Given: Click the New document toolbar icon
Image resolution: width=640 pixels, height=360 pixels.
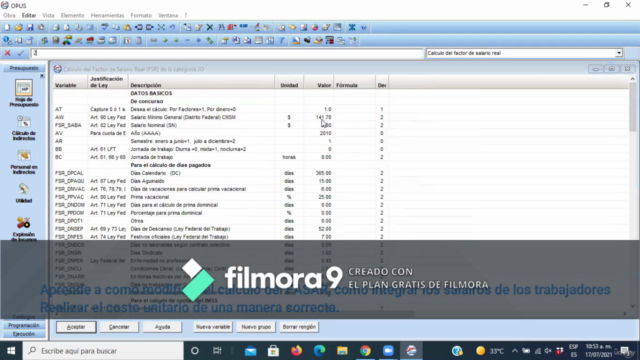Looking at the screenshot, I should point(7,27).
